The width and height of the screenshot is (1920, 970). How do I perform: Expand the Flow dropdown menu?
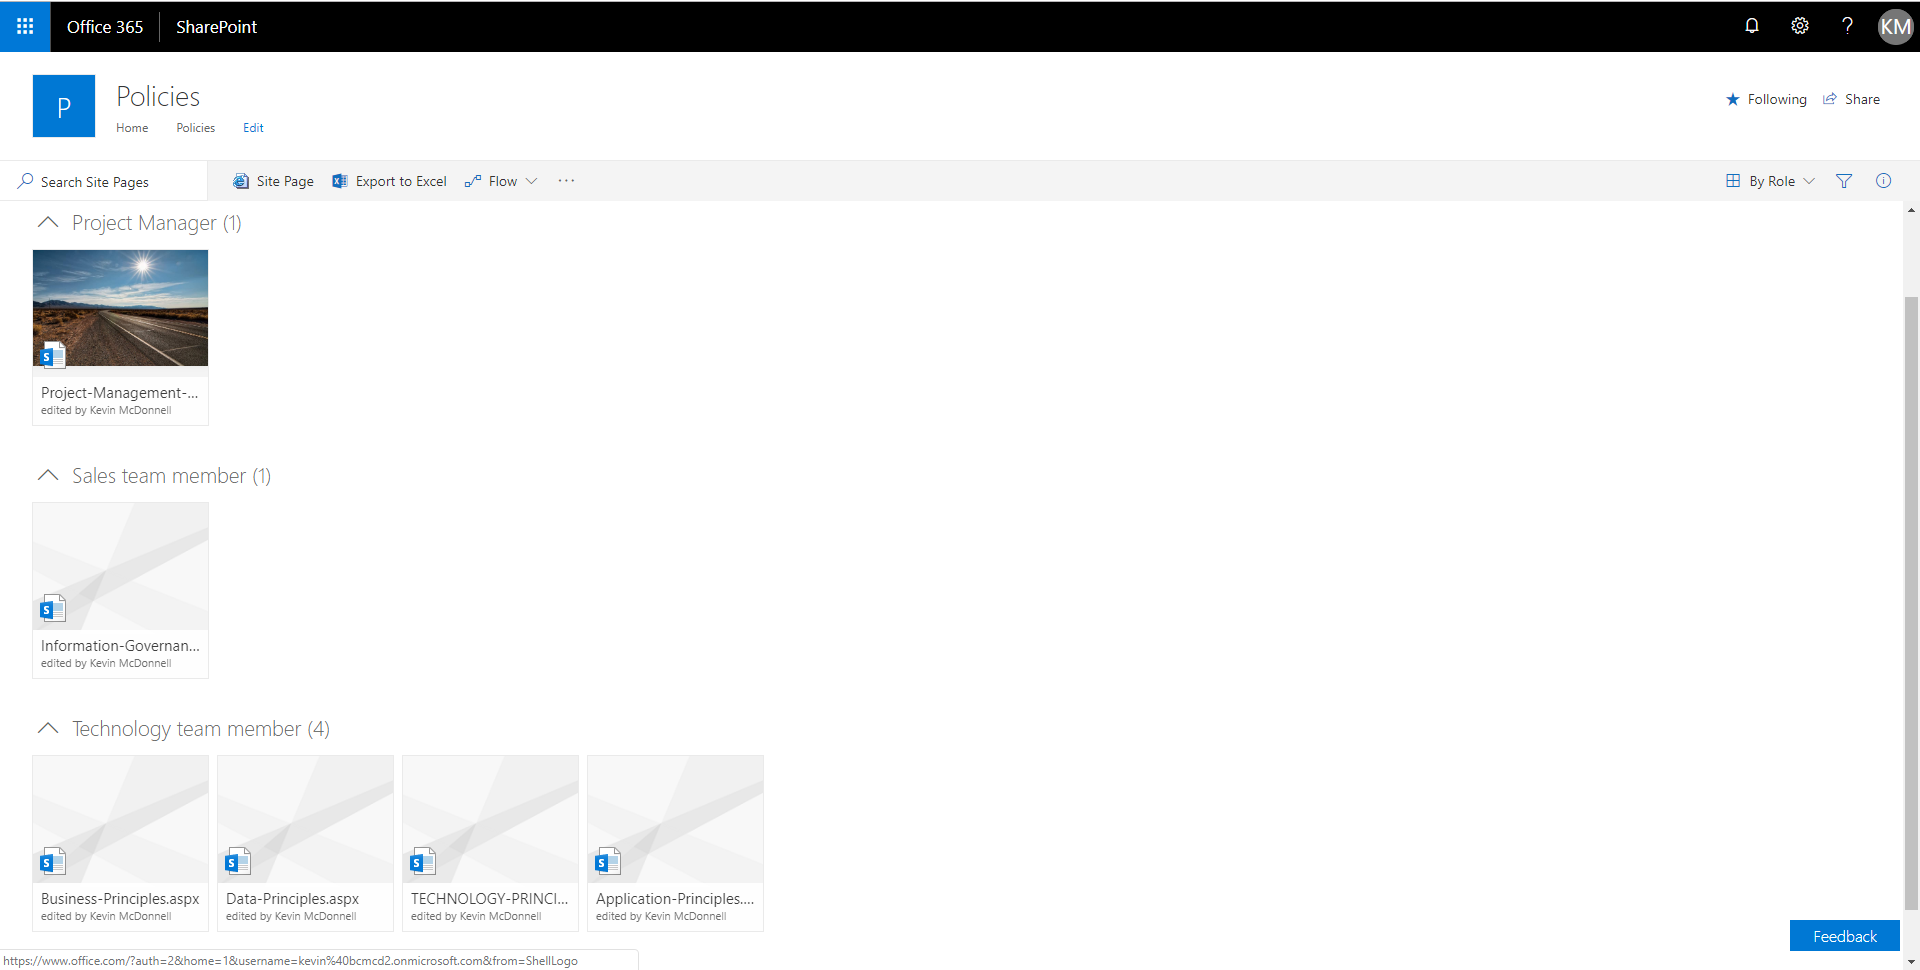pos(502,181)
